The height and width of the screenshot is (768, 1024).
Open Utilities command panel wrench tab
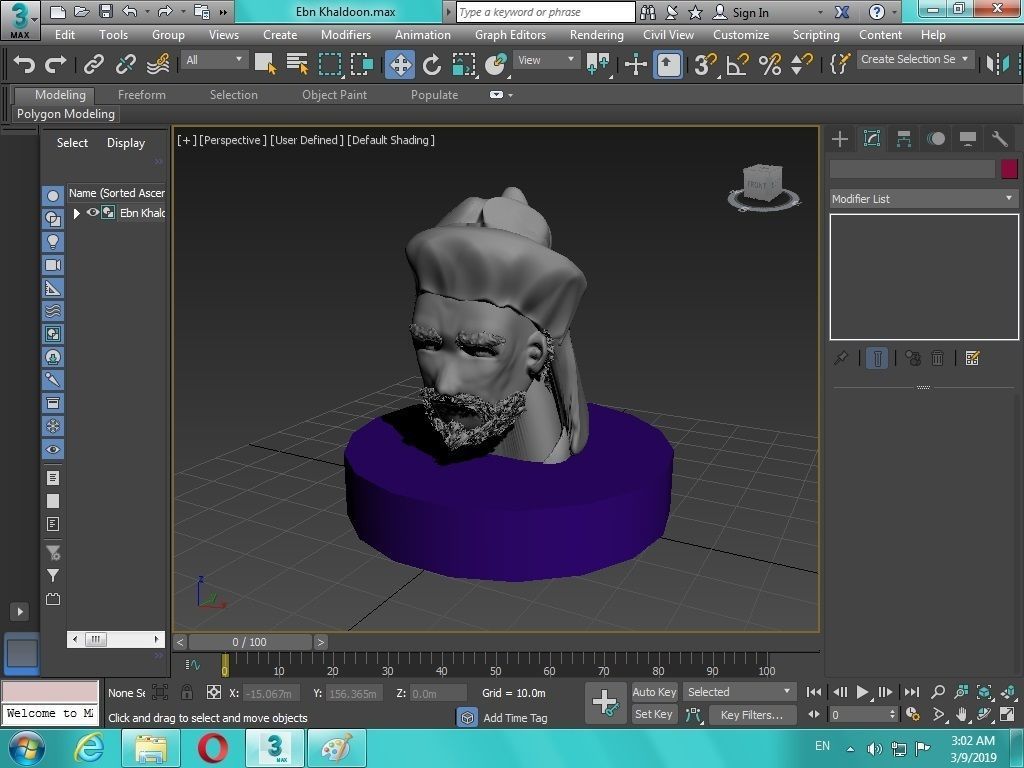(x=1000, y=138)
